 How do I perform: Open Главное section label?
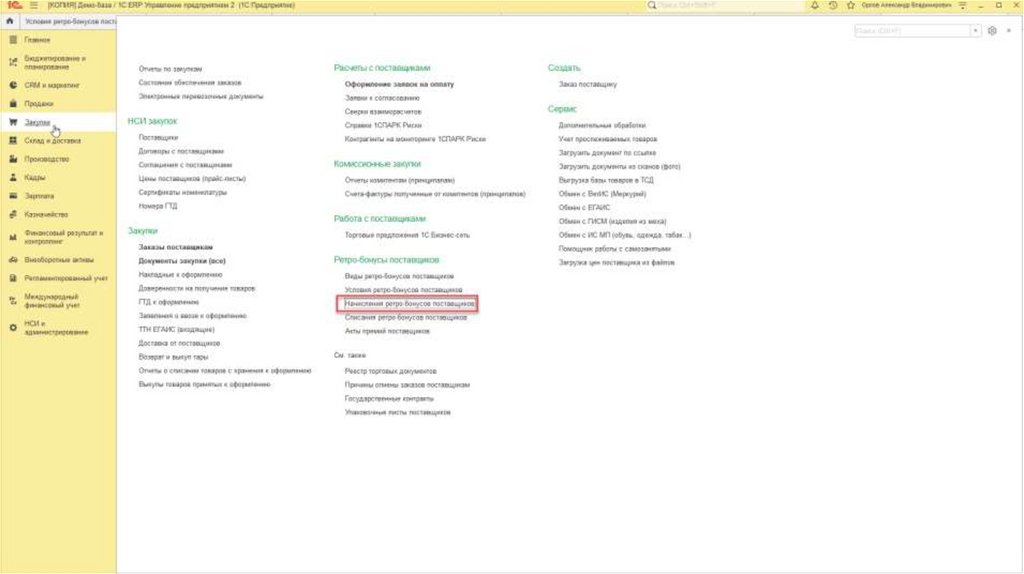click(x=37, y=40)
